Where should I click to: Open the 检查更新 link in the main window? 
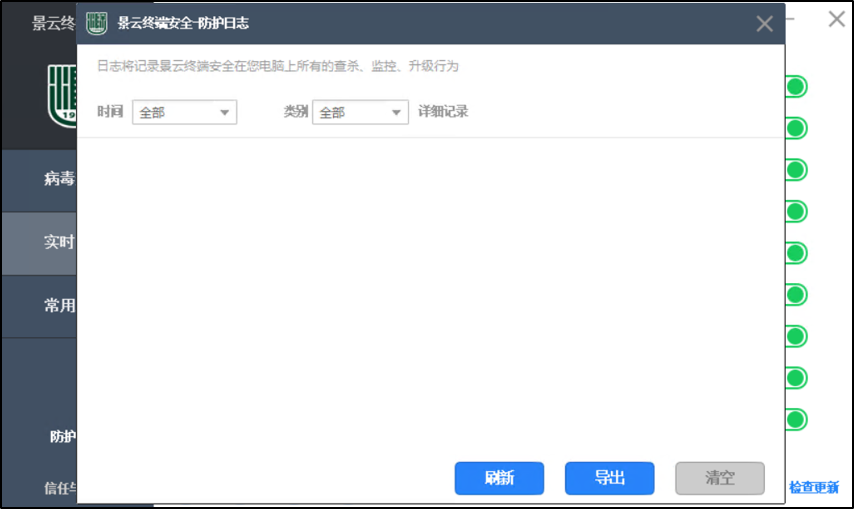pyautogui.click(x=814, y=487)
